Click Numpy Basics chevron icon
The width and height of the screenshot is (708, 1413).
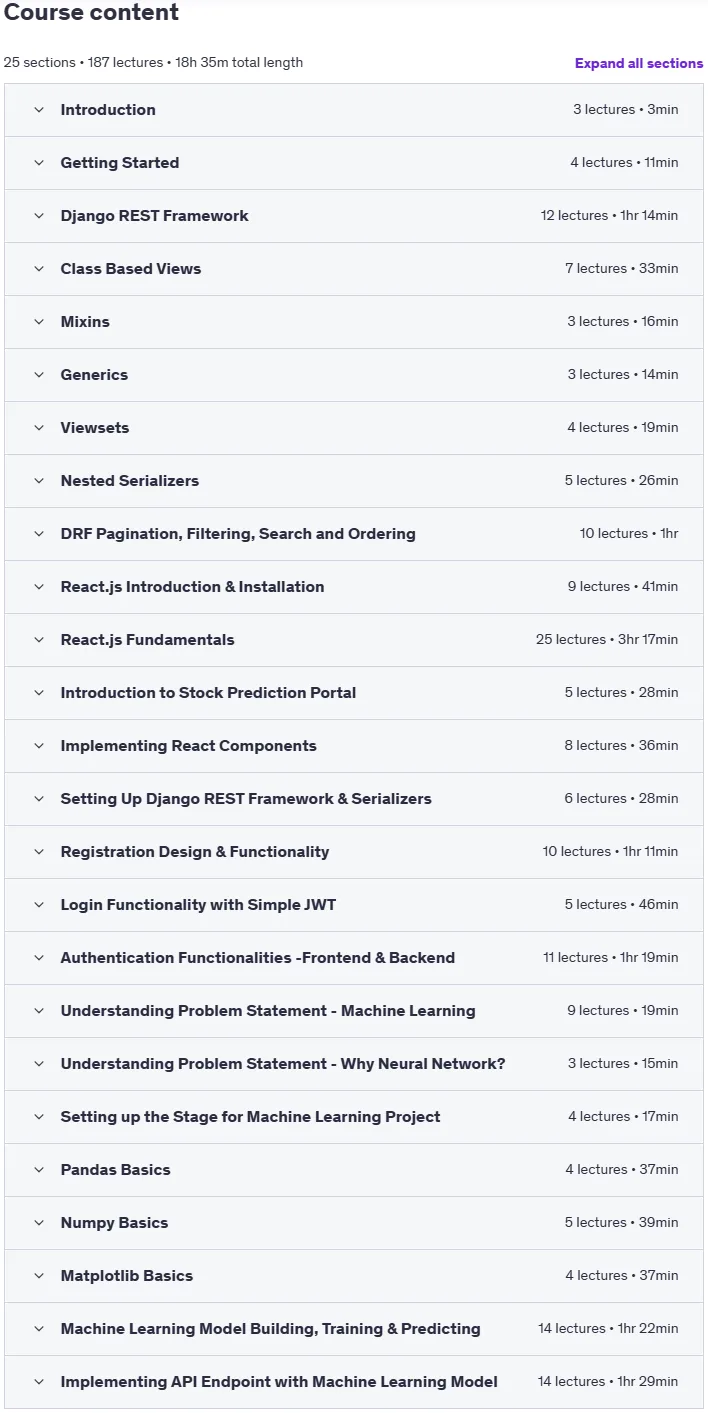point(39,1223)
